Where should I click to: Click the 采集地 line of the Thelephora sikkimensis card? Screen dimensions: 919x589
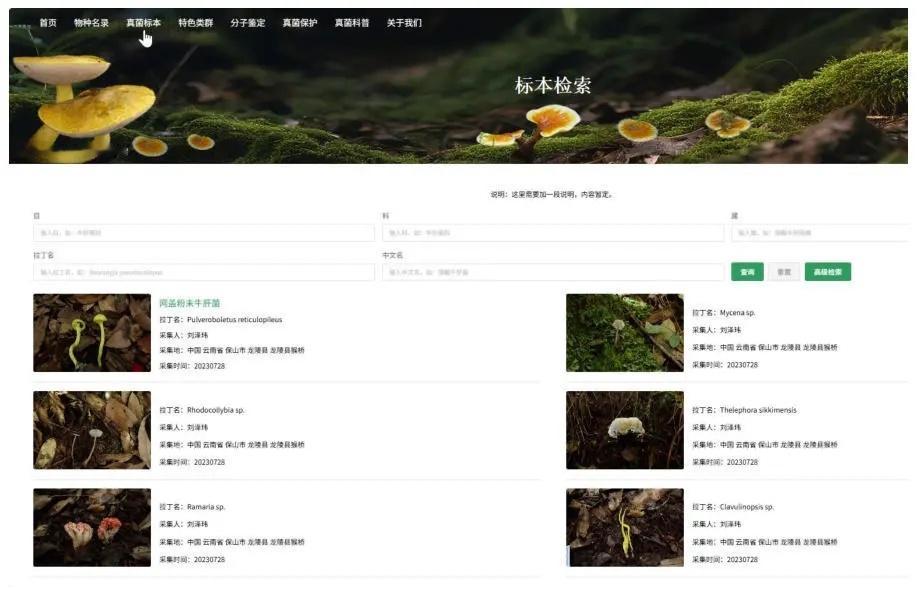coord(765,445)
